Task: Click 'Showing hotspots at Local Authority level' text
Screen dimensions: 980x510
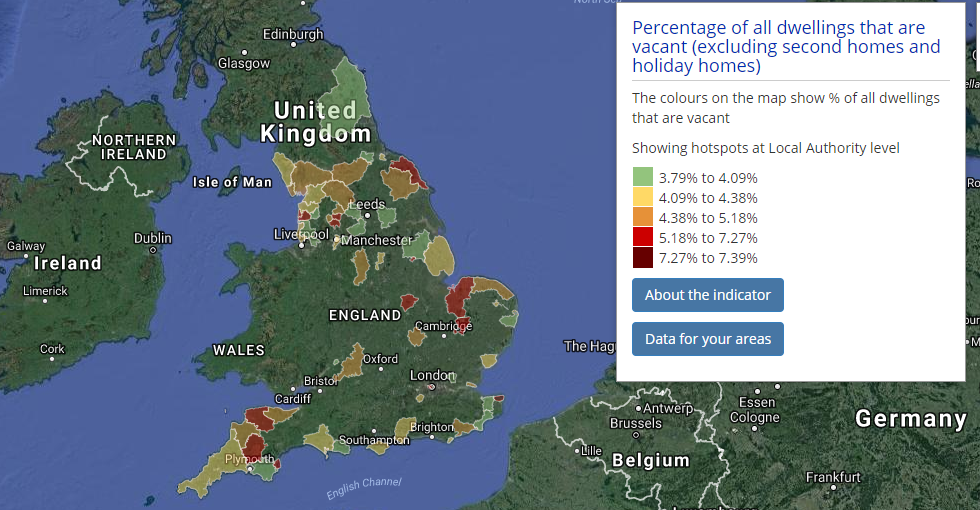Action: tap(766, 148)
